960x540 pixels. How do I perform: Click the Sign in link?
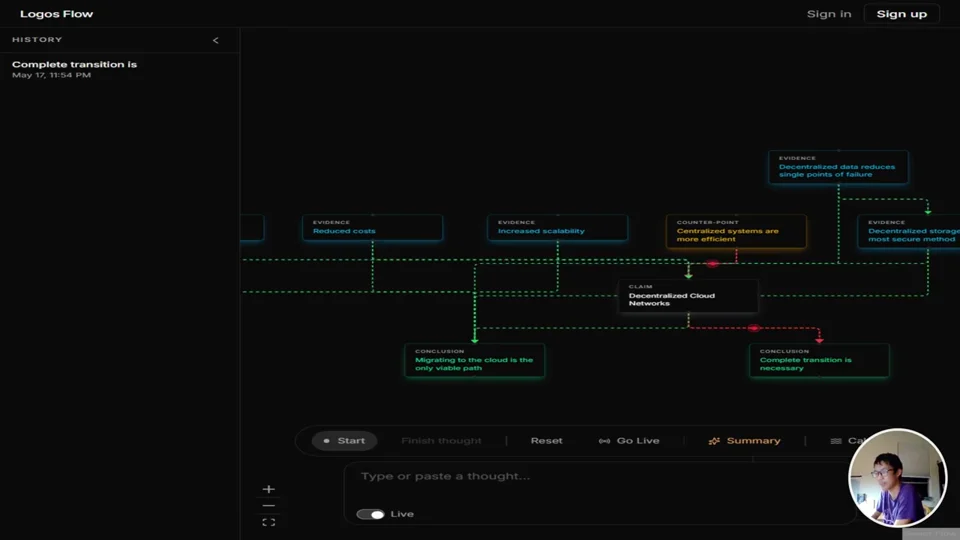coord(829,14)
